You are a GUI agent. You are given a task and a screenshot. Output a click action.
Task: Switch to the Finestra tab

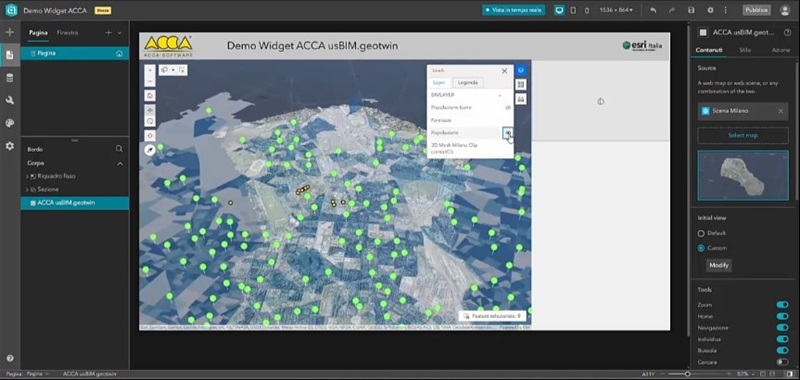coord(67,33)
